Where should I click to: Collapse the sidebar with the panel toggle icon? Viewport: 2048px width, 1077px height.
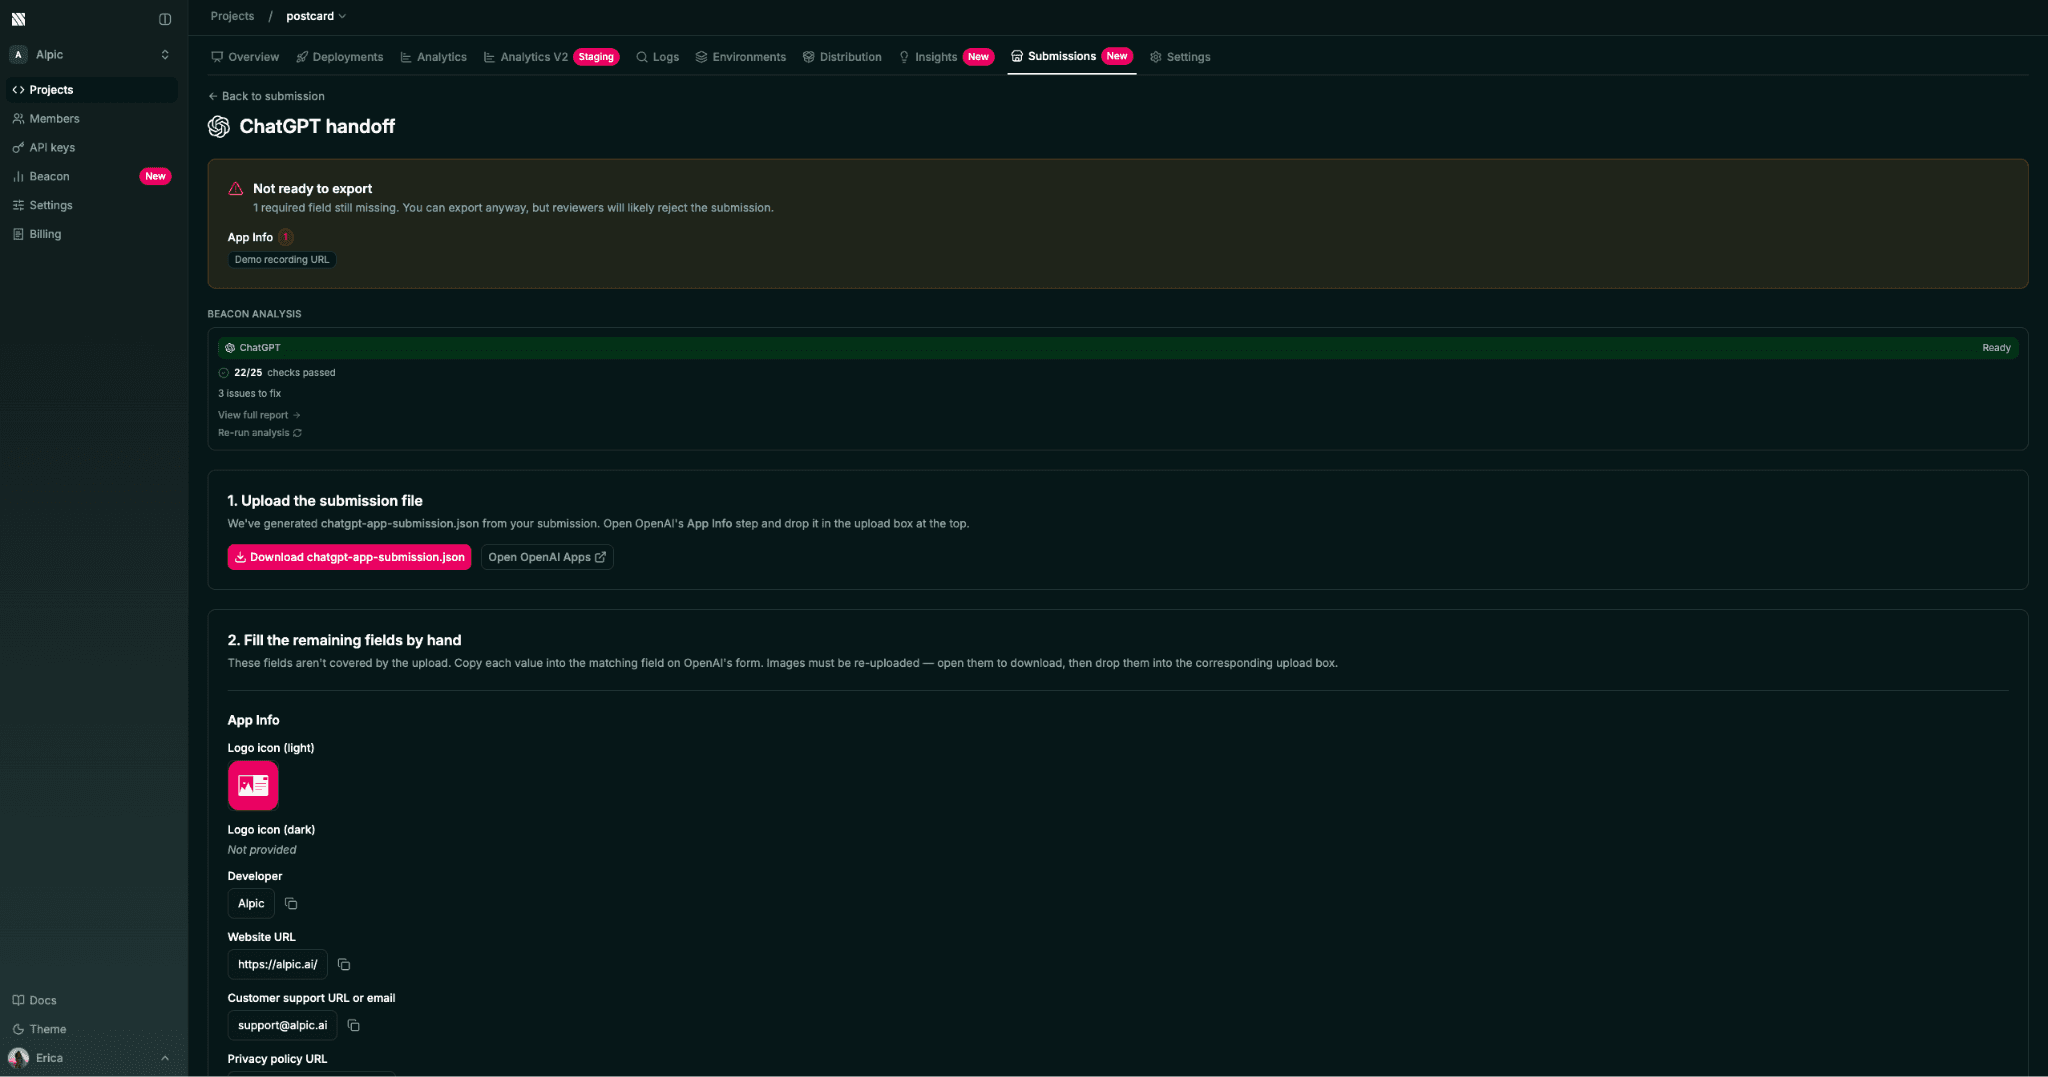click(165, 19)
